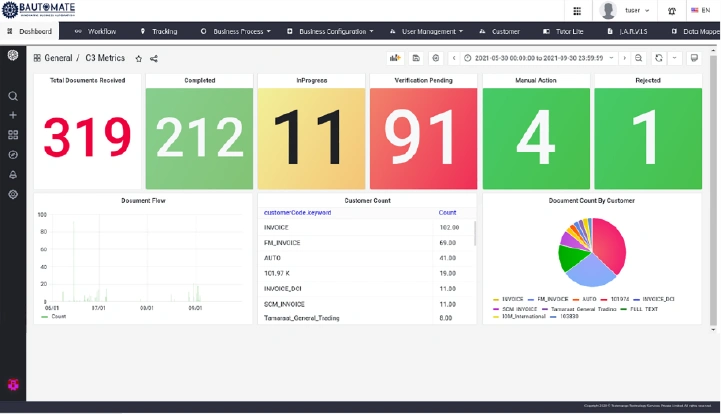Share the C3 Metrics dashboard
This screenshot has width=721, height=414.
[x=154, y=58]
